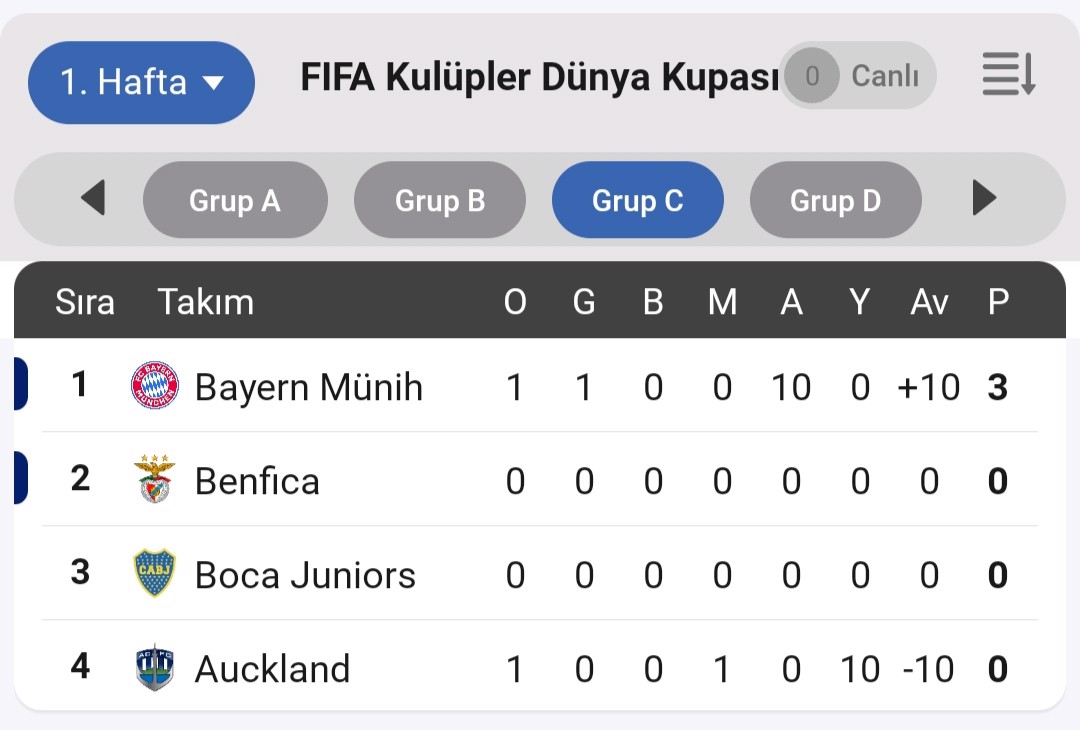Open the sort order icon
Image resolution: width=1080 pixels, height=730 pixels.
pos(1009,74)
